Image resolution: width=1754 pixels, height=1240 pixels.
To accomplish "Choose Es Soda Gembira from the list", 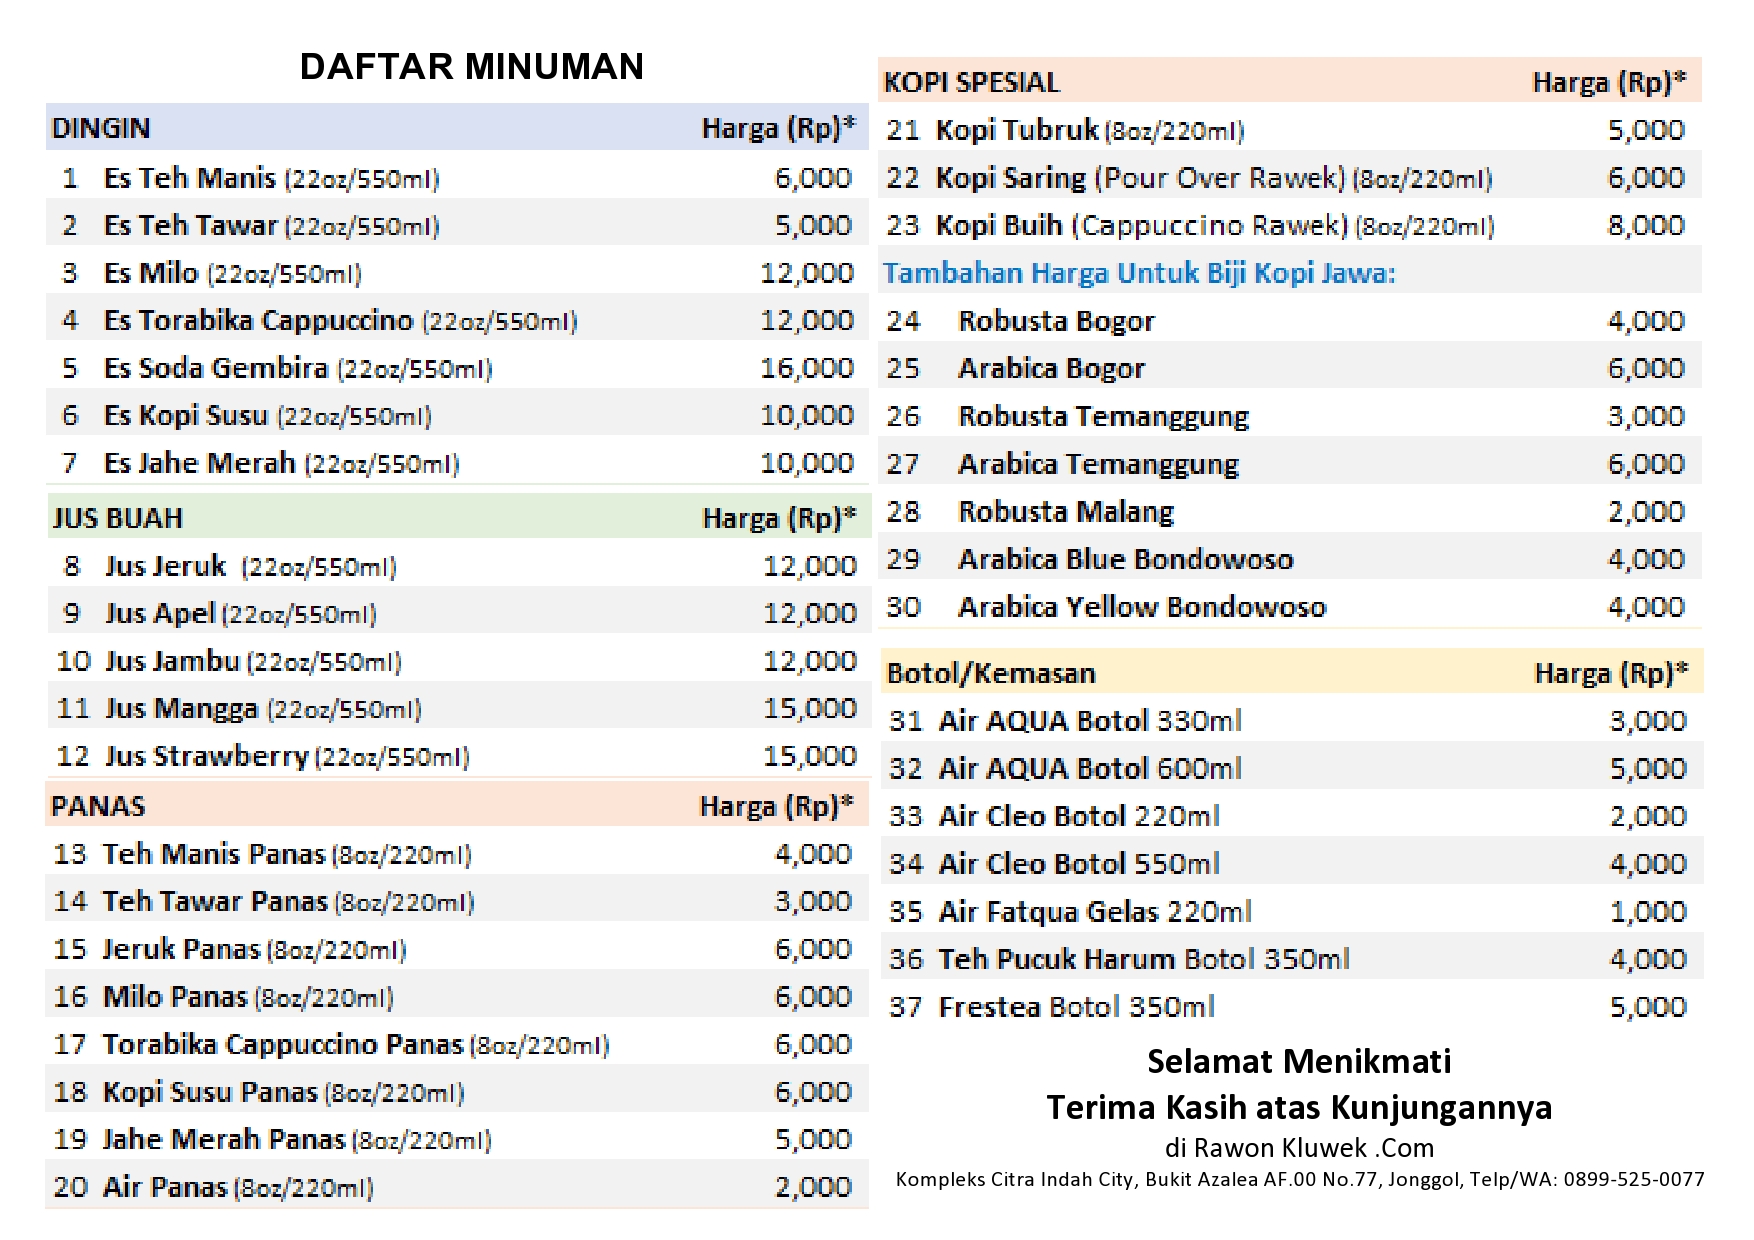I will [x=216, y=368].
